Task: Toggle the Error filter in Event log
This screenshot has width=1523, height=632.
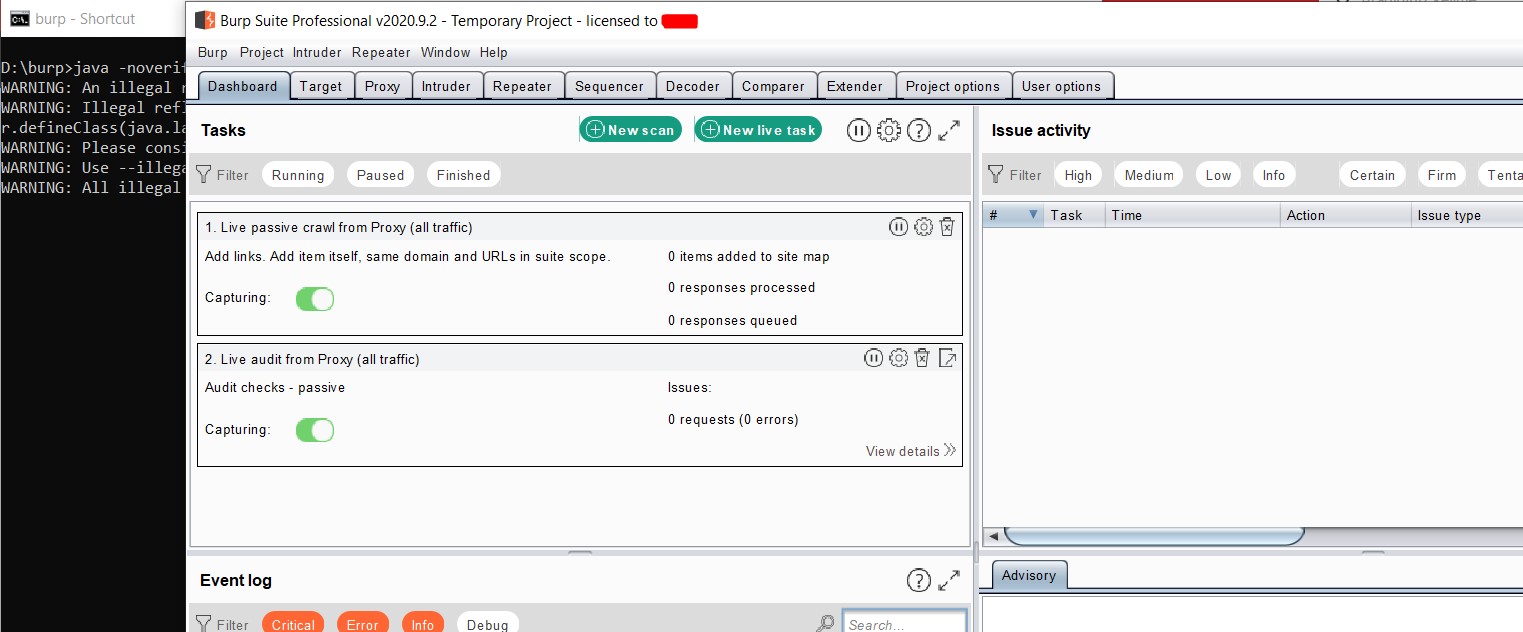Action: (x=362, y=622)
